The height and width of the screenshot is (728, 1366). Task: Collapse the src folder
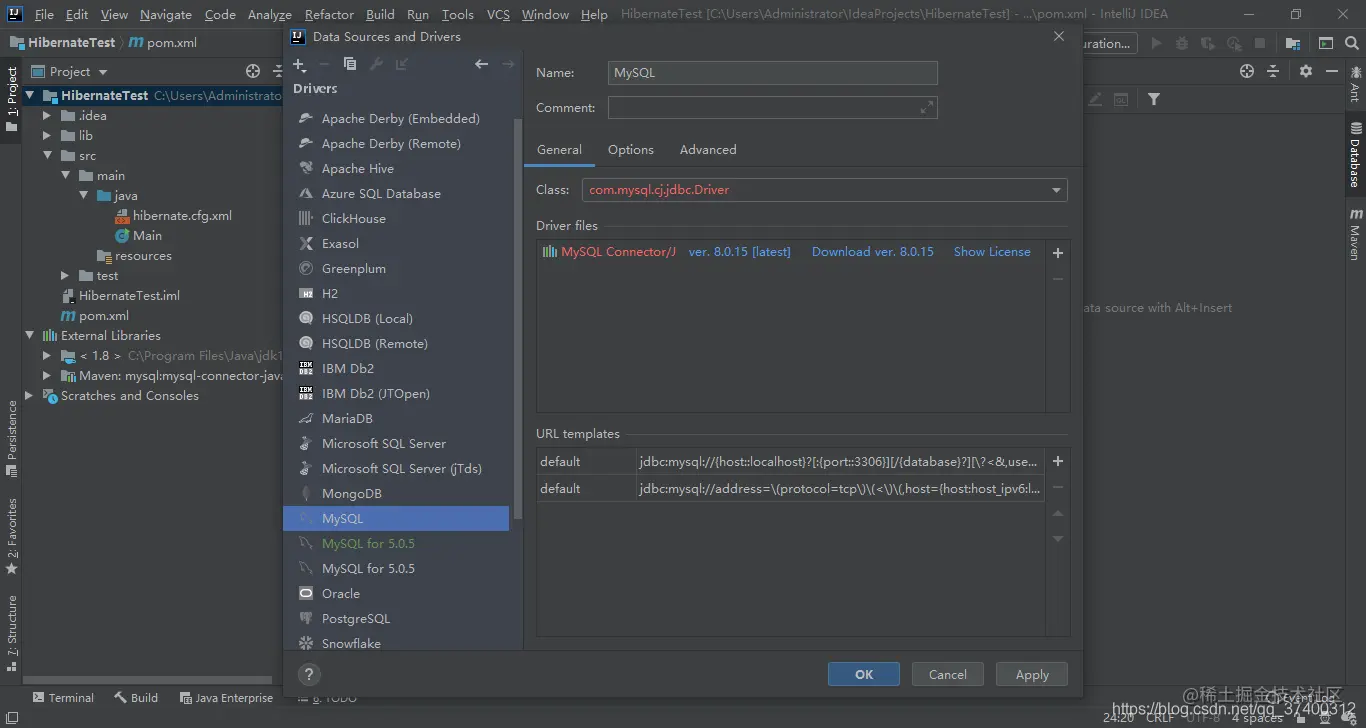click(47, 156)
